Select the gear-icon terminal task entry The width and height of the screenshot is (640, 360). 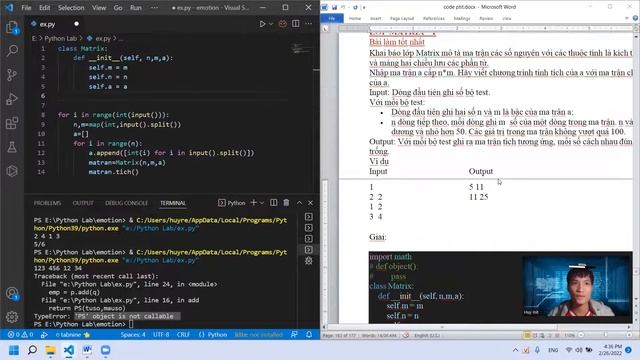tap(309, 261)
